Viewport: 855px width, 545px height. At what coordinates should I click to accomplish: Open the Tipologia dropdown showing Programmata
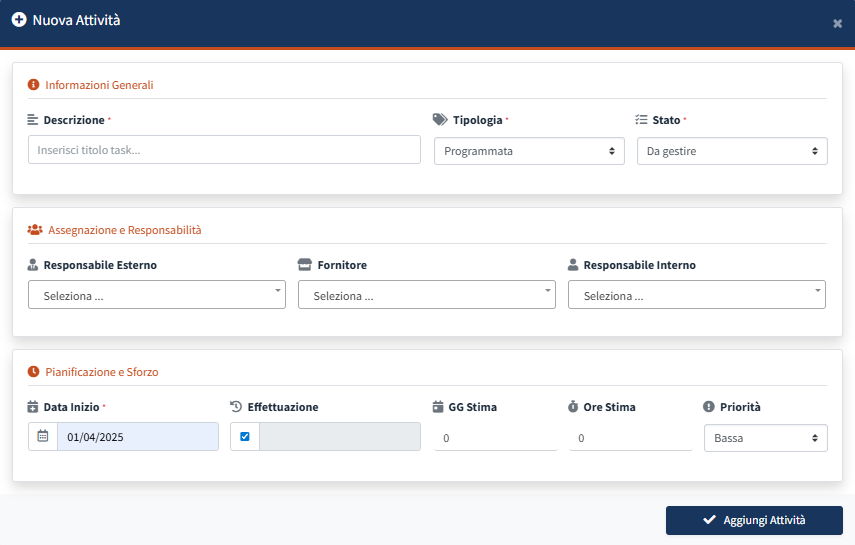coord(528,151)
